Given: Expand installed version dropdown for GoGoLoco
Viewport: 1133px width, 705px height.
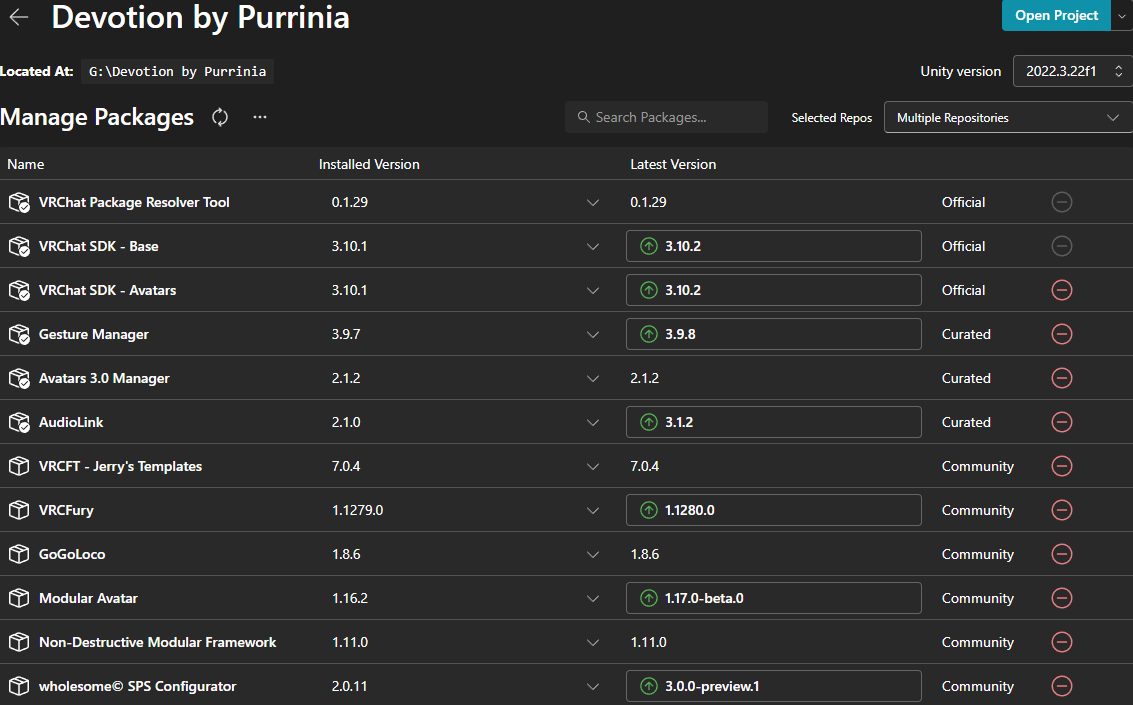Looking at the screenshot, I should 593,555.
